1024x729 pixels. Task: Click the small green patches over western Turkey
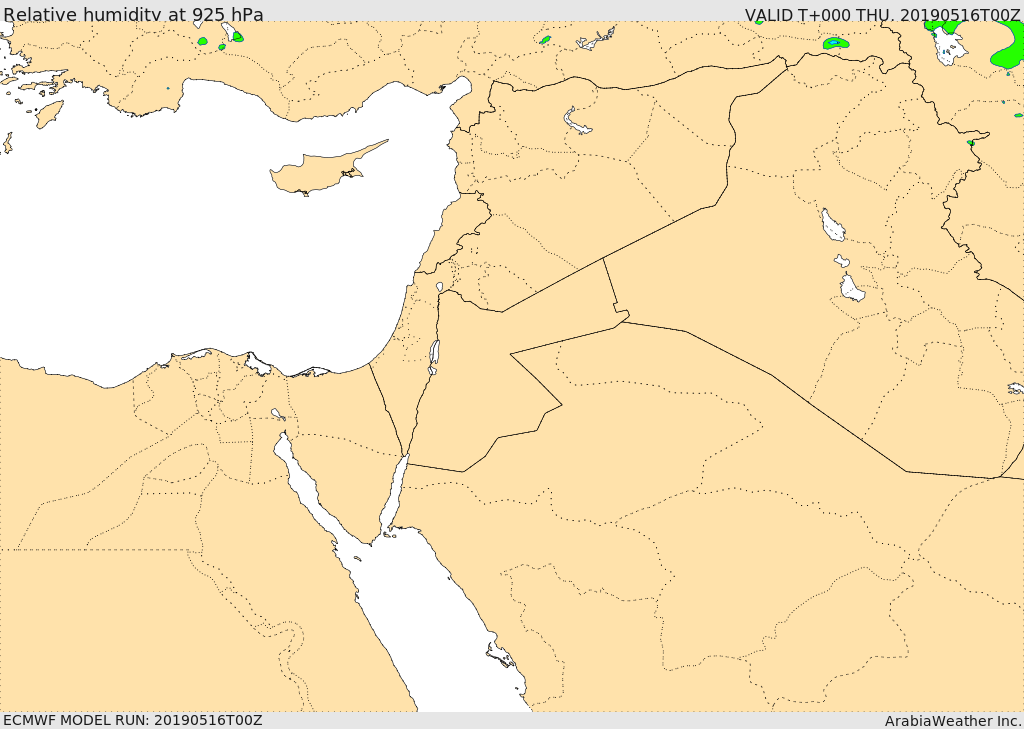coord(222,39)
